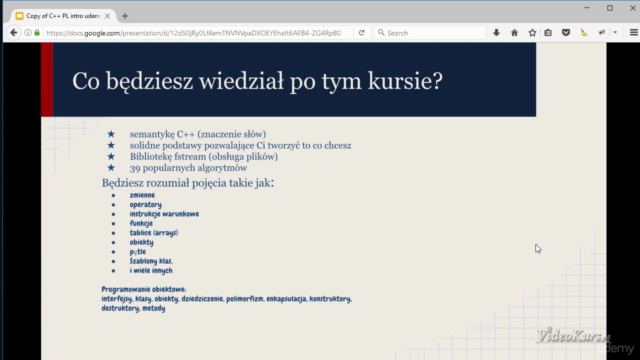Image resolution: width=640 pixels, height=360 pixels.
Task: Click the bullet 'funkcje'
Action: pos(141,223)
